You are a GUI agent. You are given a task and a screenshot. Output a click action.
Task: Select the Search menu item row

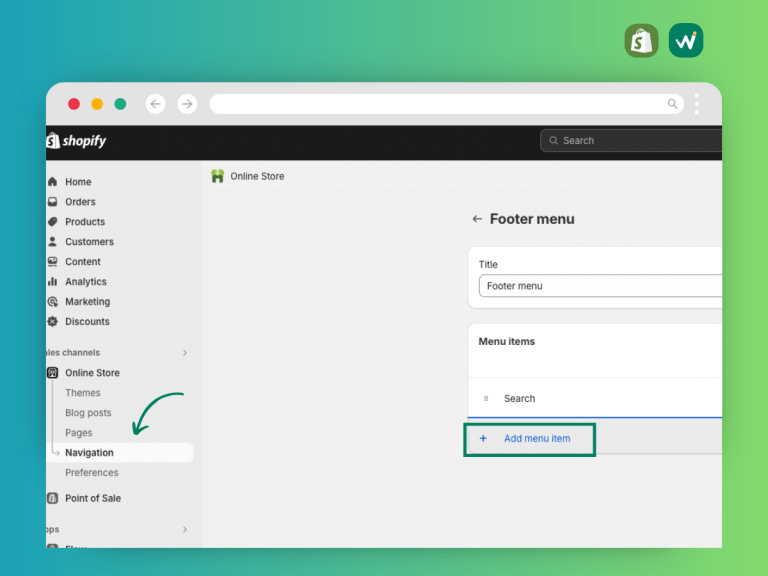point(595,398)
